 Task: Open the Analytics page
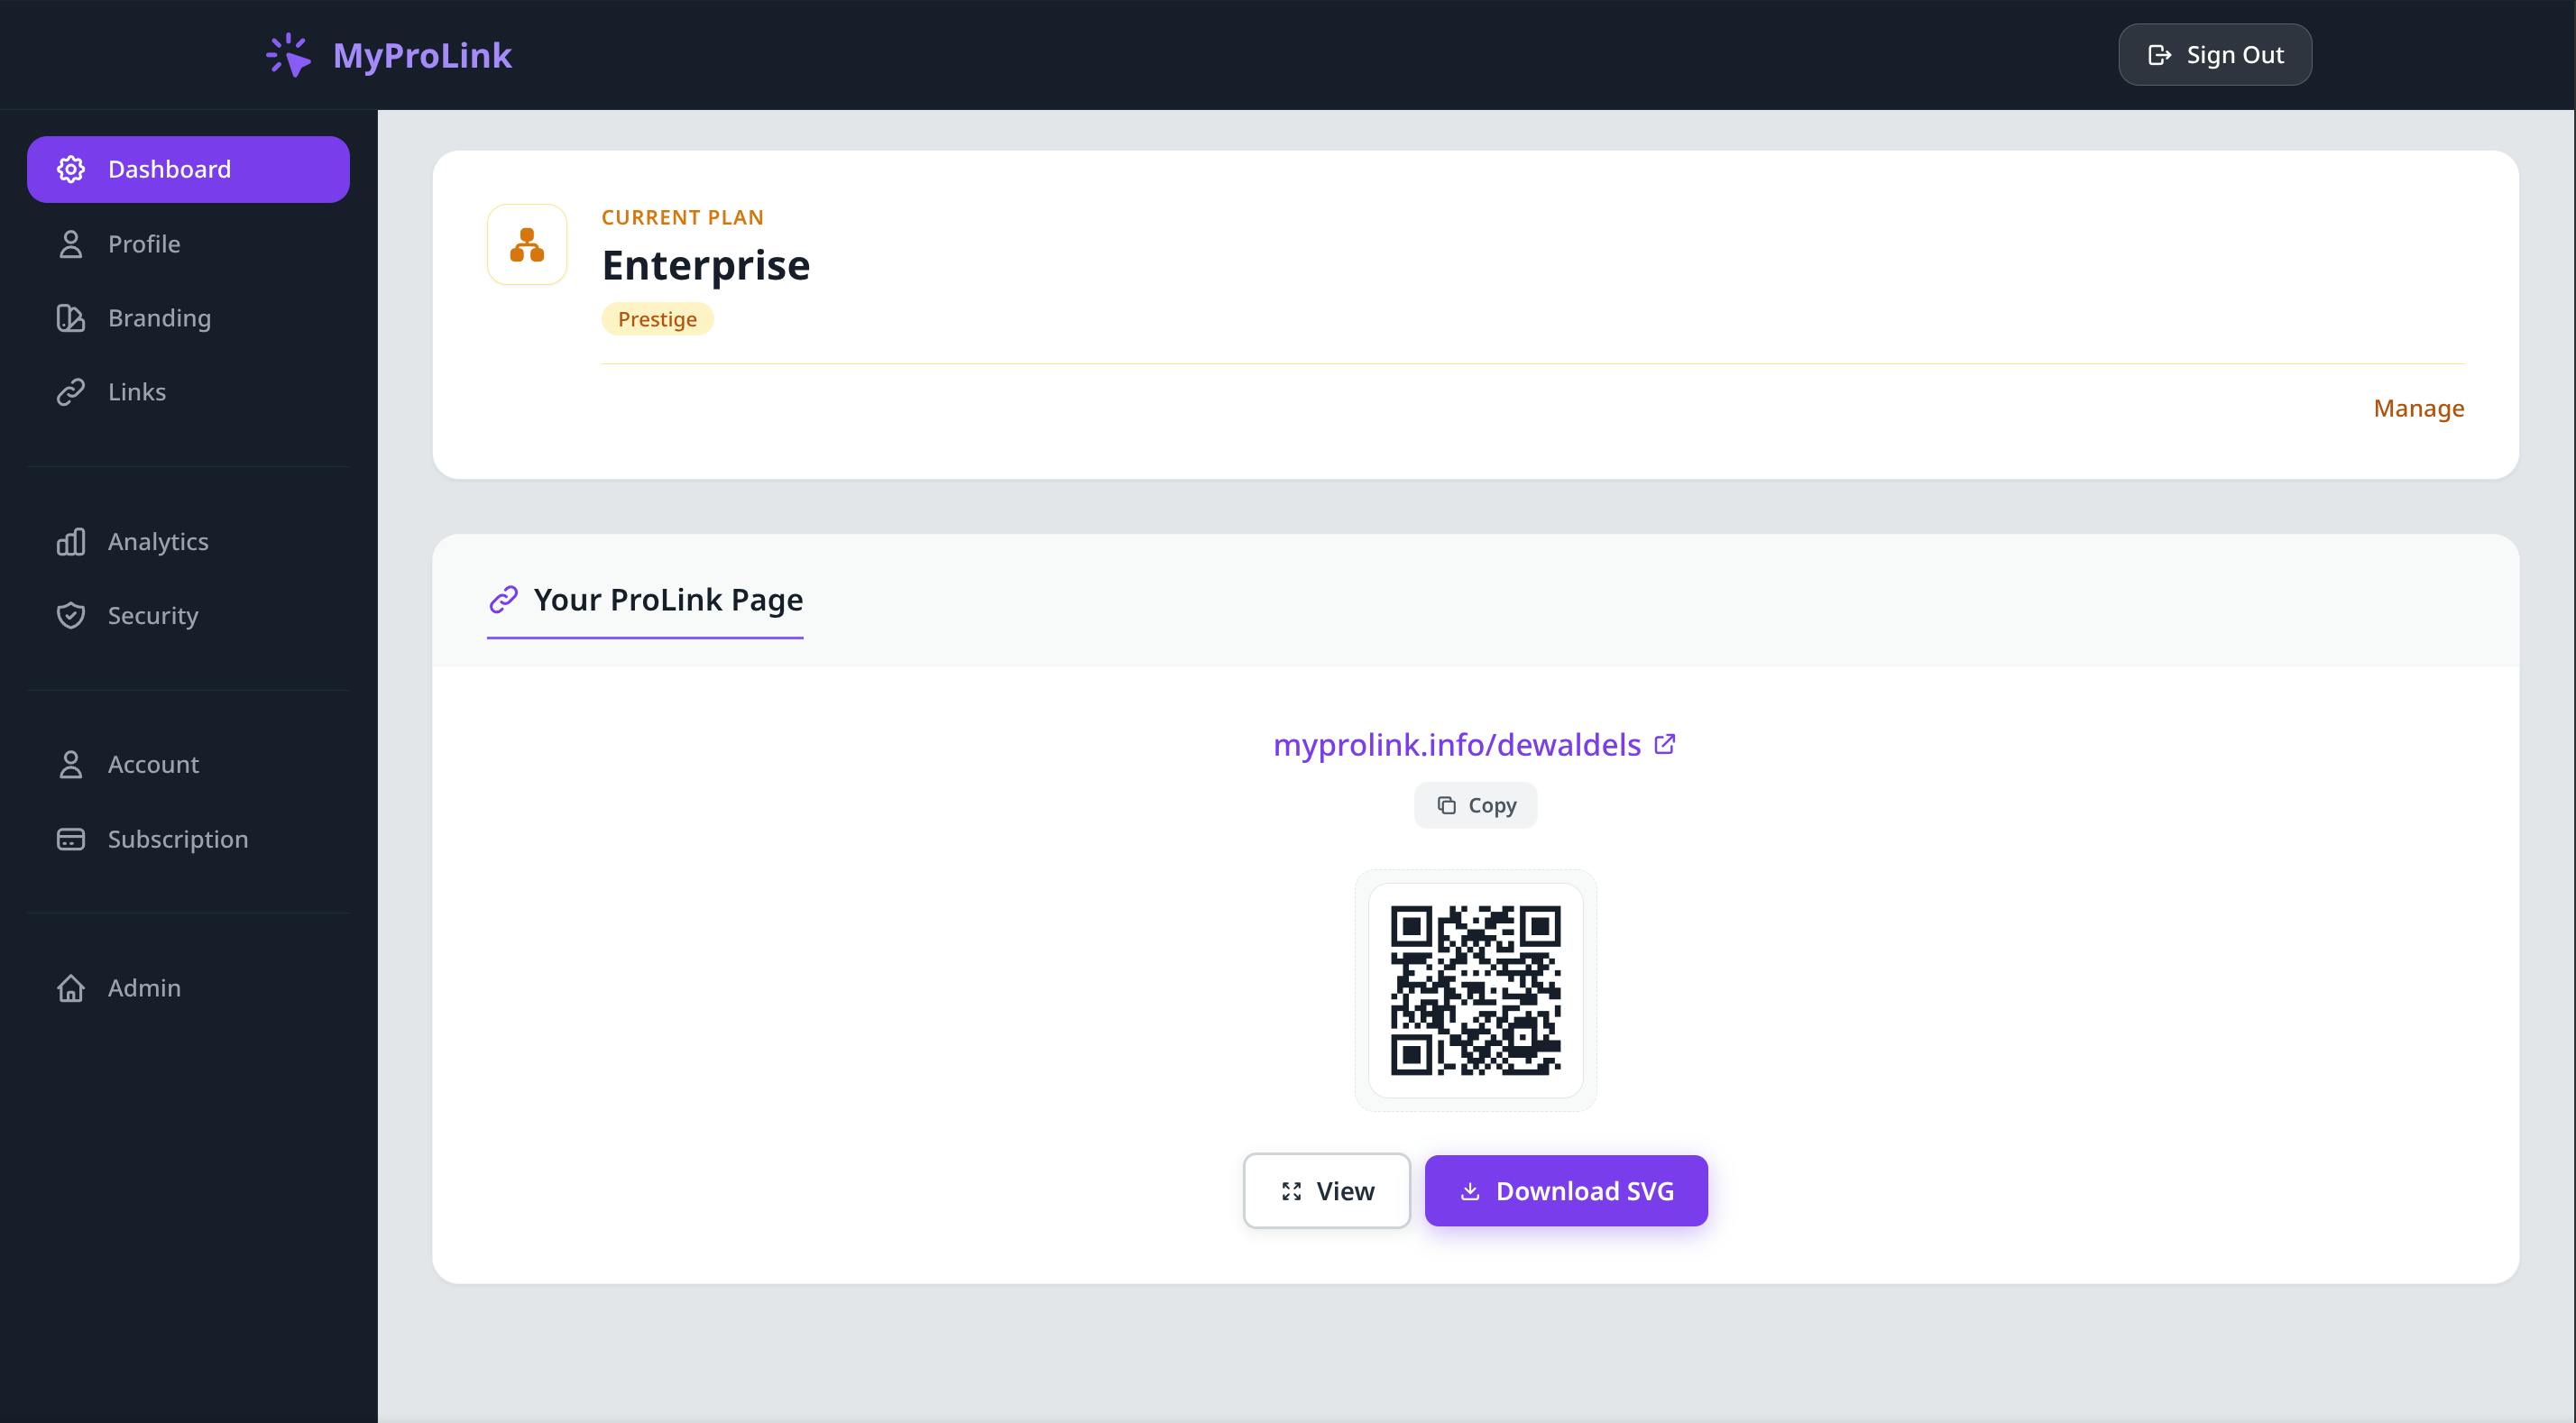188,542
